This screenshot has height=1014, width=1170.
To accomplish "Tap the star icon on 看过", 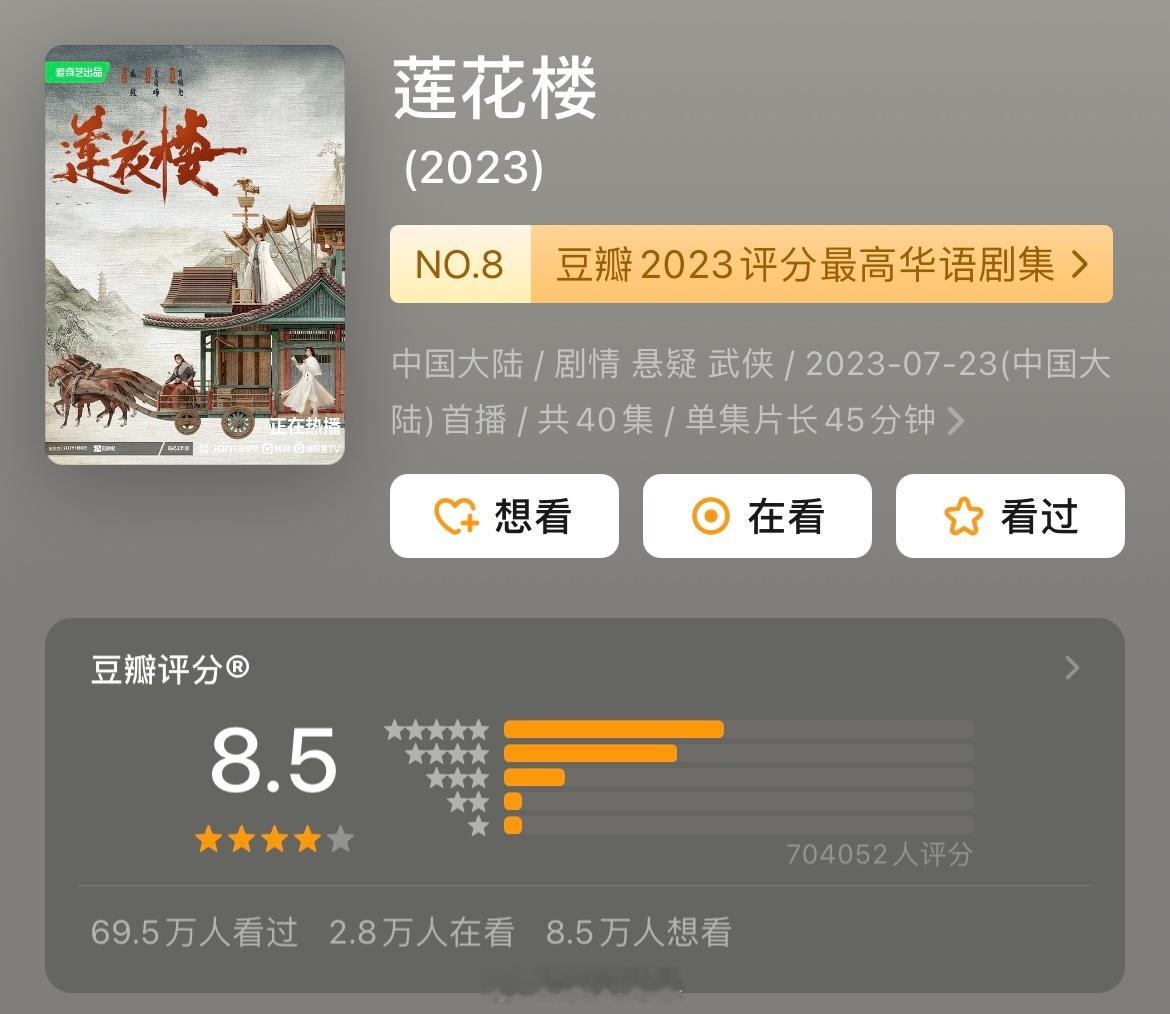I will pos(963,516).
